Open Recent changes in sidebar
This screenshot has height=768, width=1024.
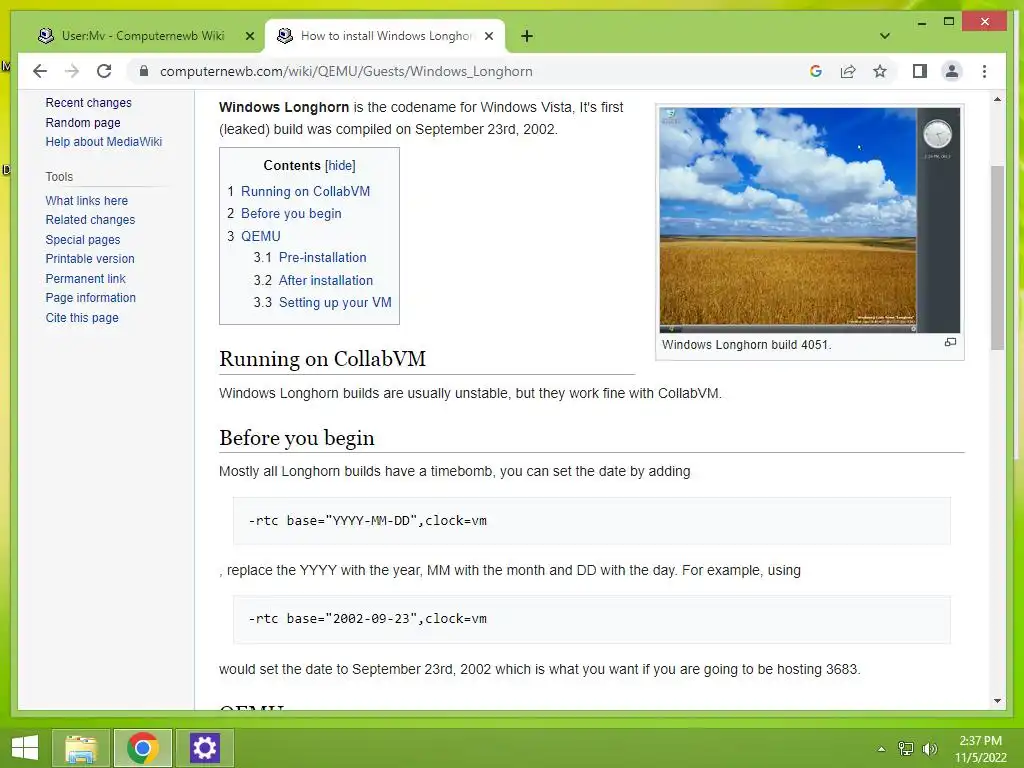point(88,103)
